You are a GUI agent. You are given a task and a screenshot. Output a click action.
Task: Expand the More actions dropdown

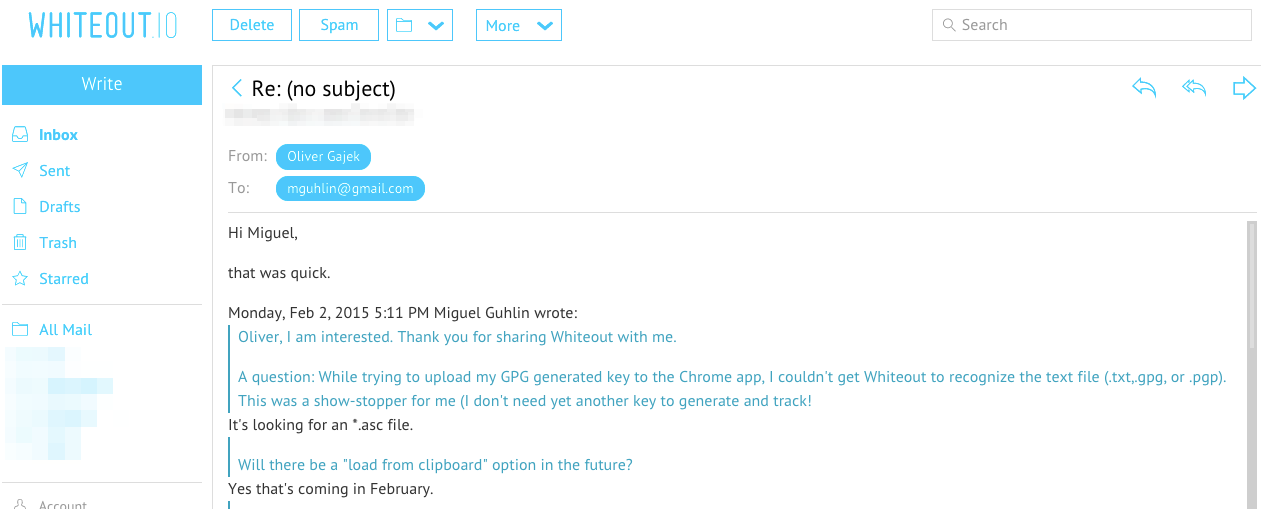(518, 26)
